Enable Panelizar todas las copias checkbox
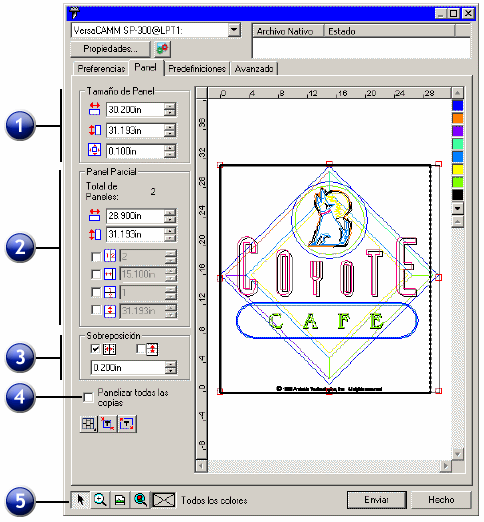This screenshot has height=522, width=484. pos(88,397)
